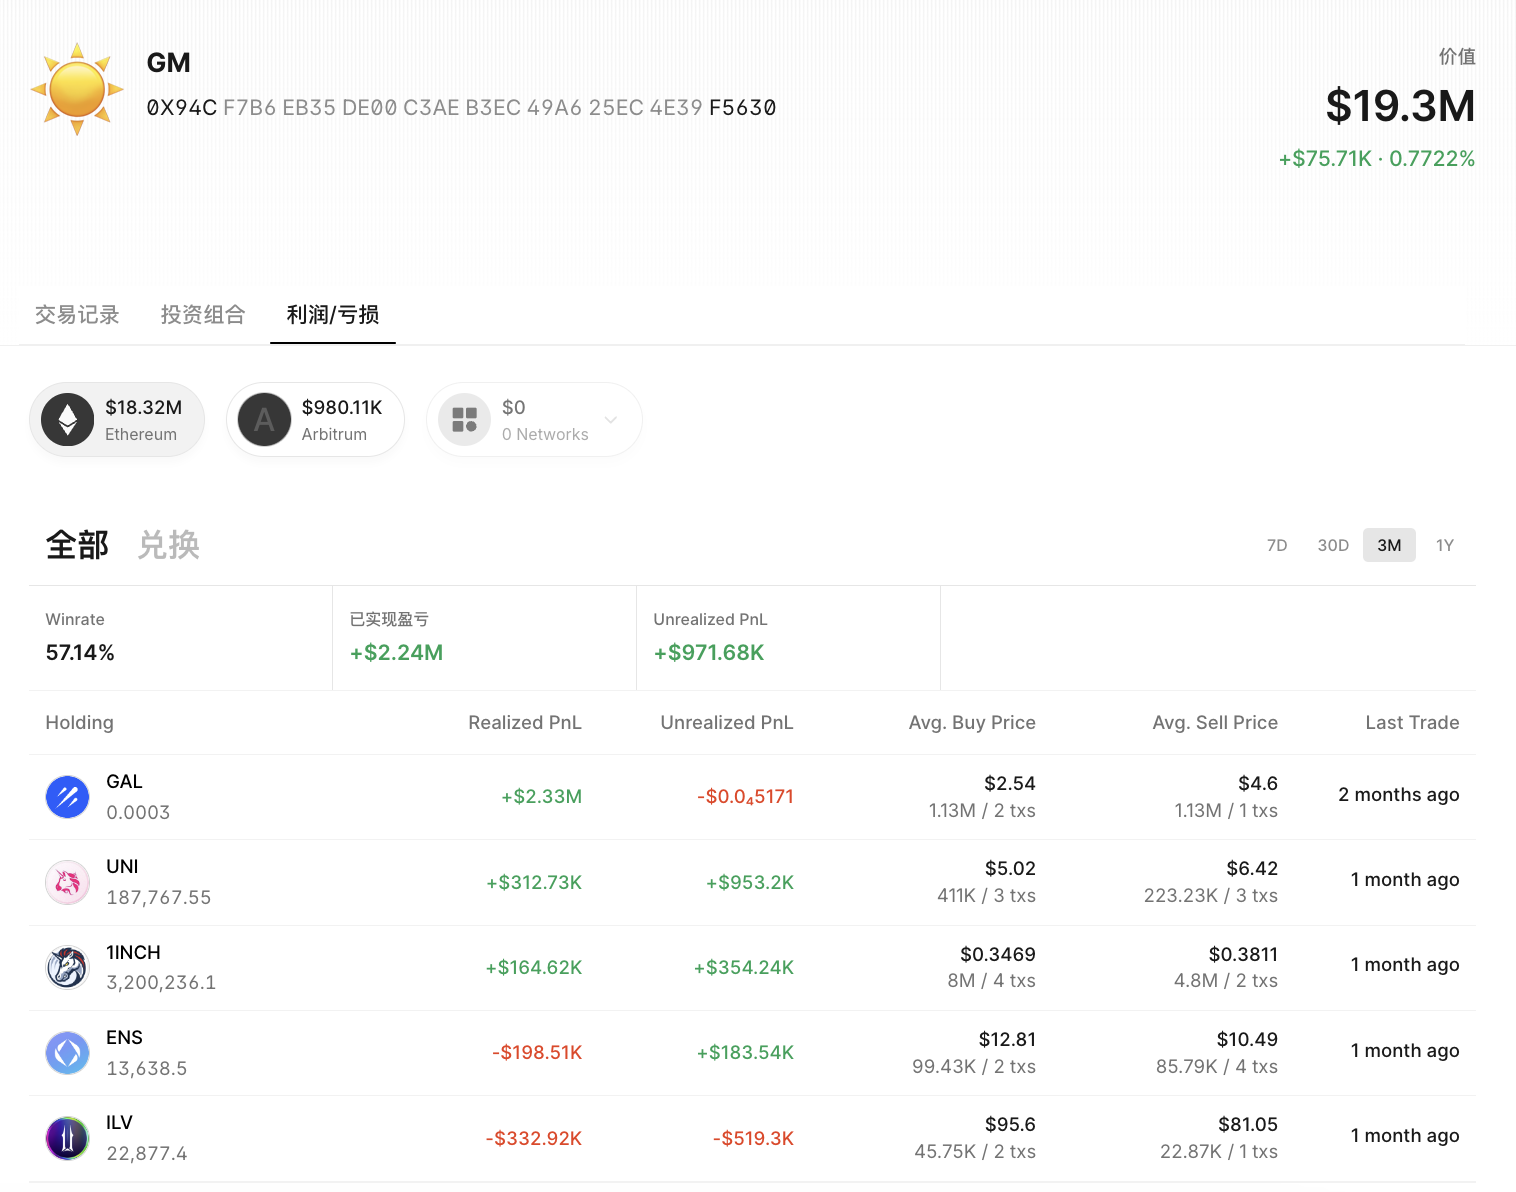Click the other networks grid icon
Viewport: 1516px width, 1192px height.
464,420
